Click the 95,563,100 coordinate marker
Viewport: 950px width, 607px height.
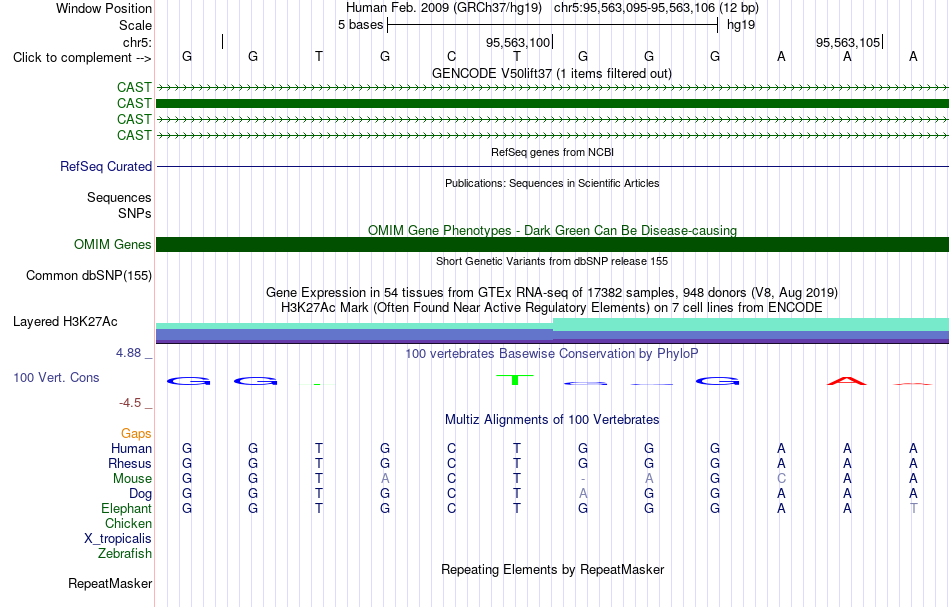click(518, 42)
